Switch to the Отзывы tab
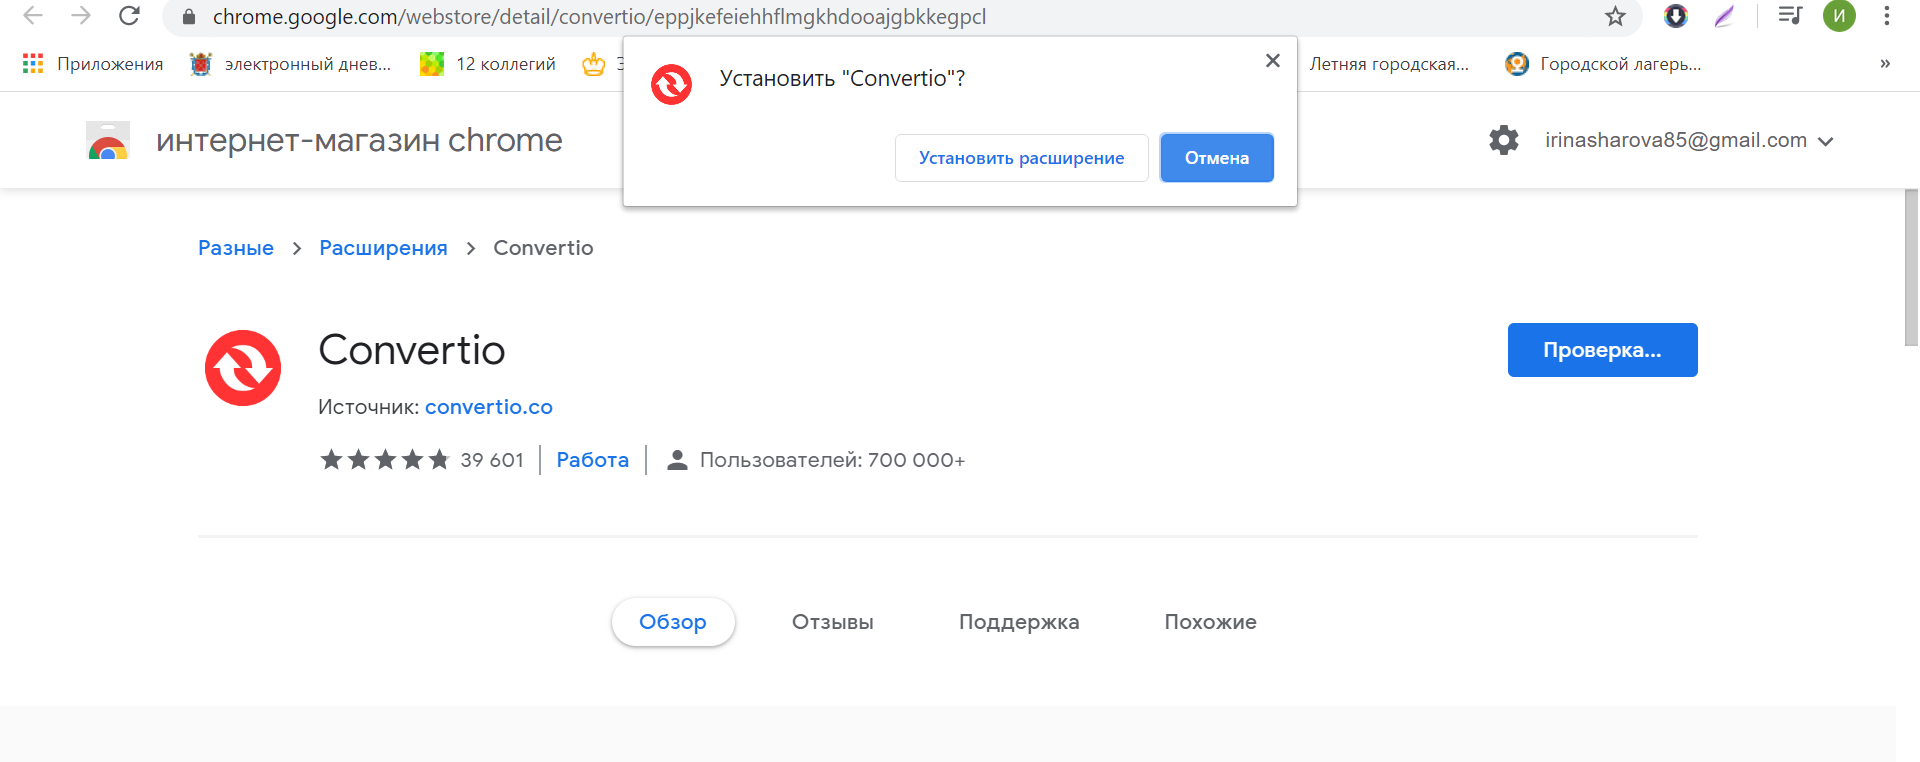The height and width of the screenshot is (762, 1920). point(832,622)
